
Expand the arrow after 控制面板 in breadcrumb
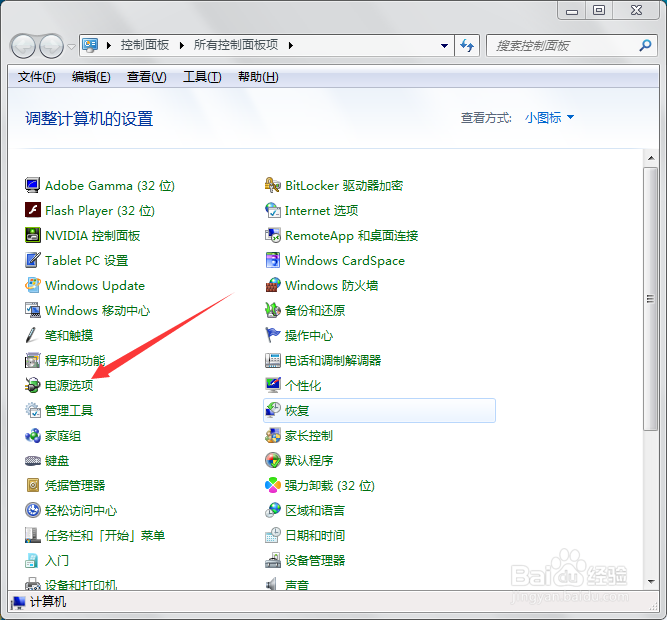[x=182, y=46]
